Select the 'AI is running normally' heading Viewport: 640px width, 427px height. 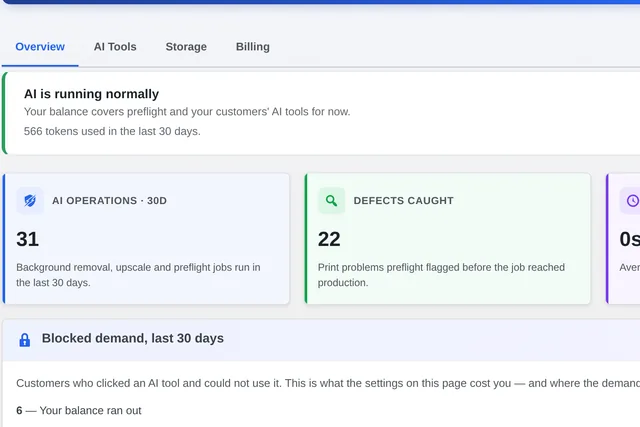91,94
